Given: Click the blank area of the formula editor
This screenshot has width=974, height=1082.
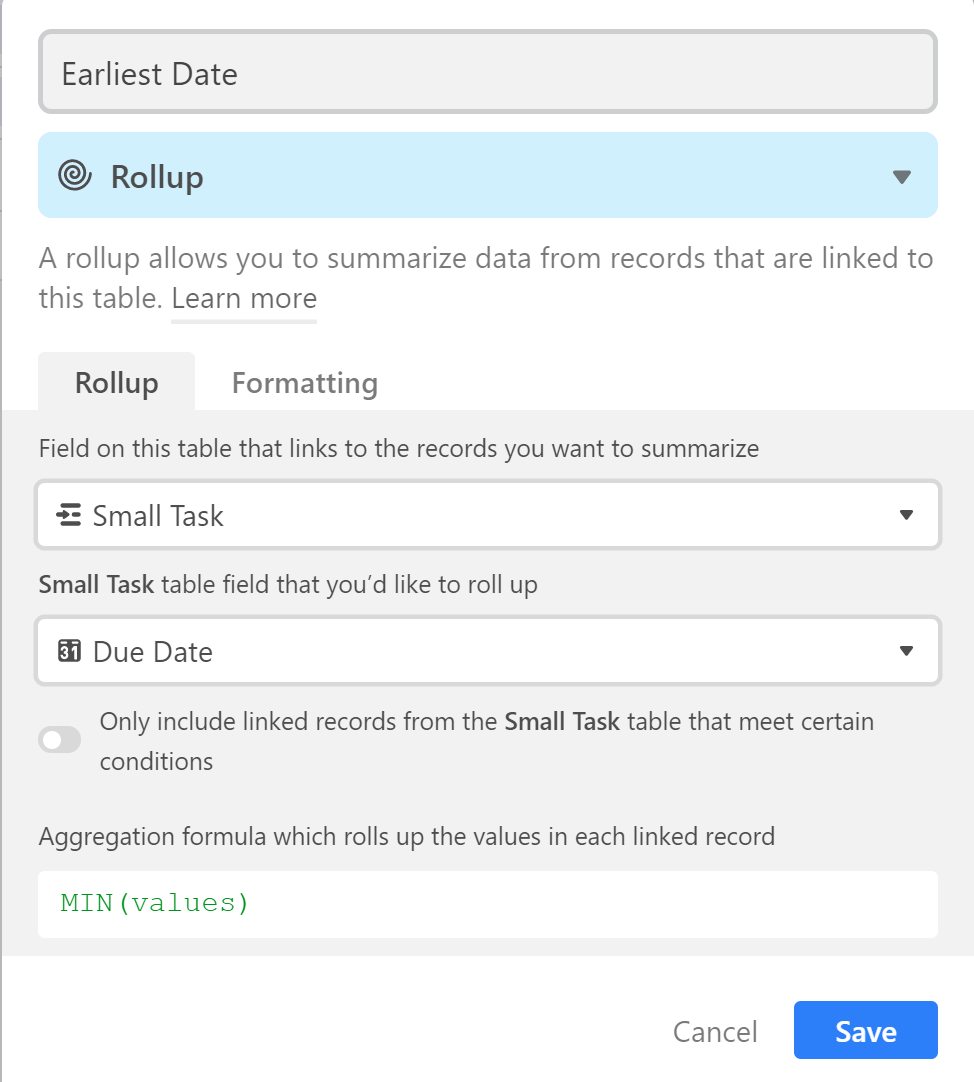Looking at the screenshot, I should pos(587,904).
